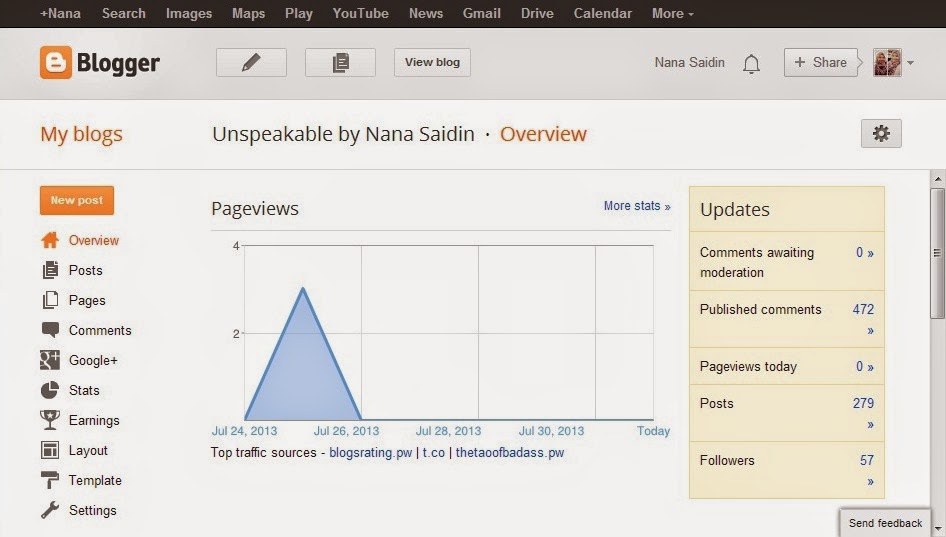Click the Posts icon in sidebar
Screen dimensions: 946x537
pos(50,270)
